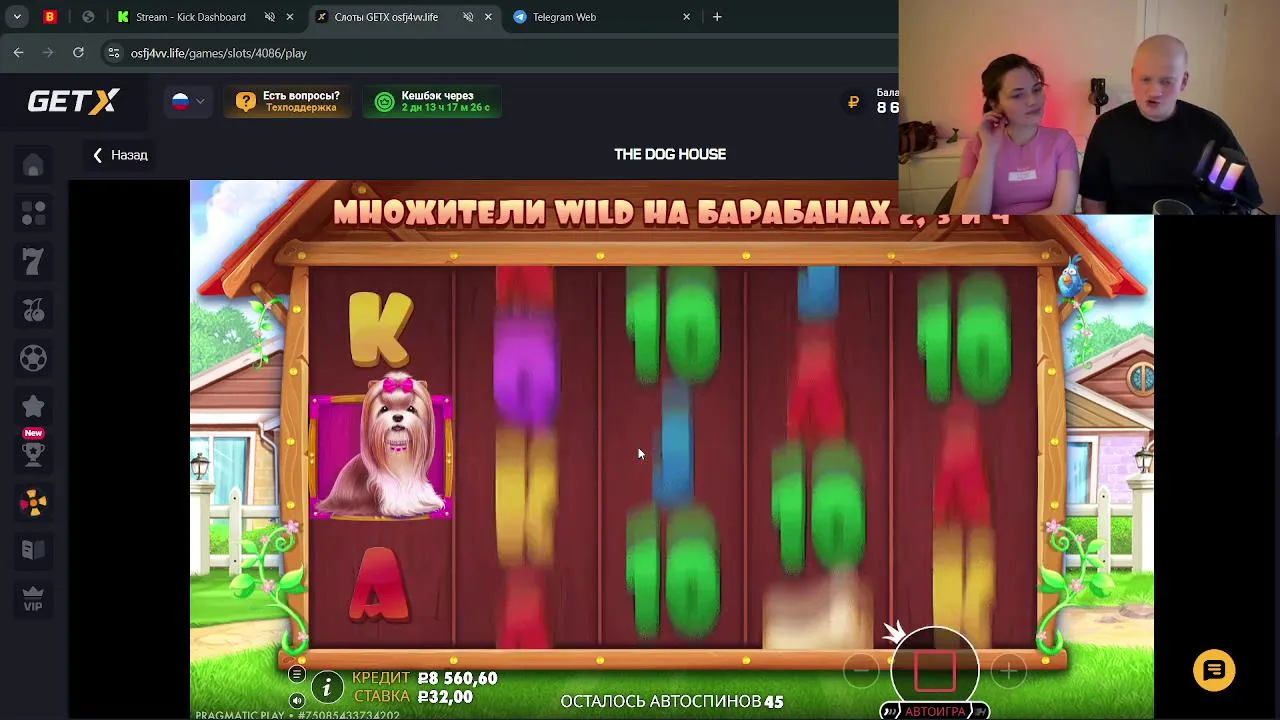This screenshot has width=1280, height=720.
Task: Click the АВТОИГРА autoplay button
Action: point(935,711)
